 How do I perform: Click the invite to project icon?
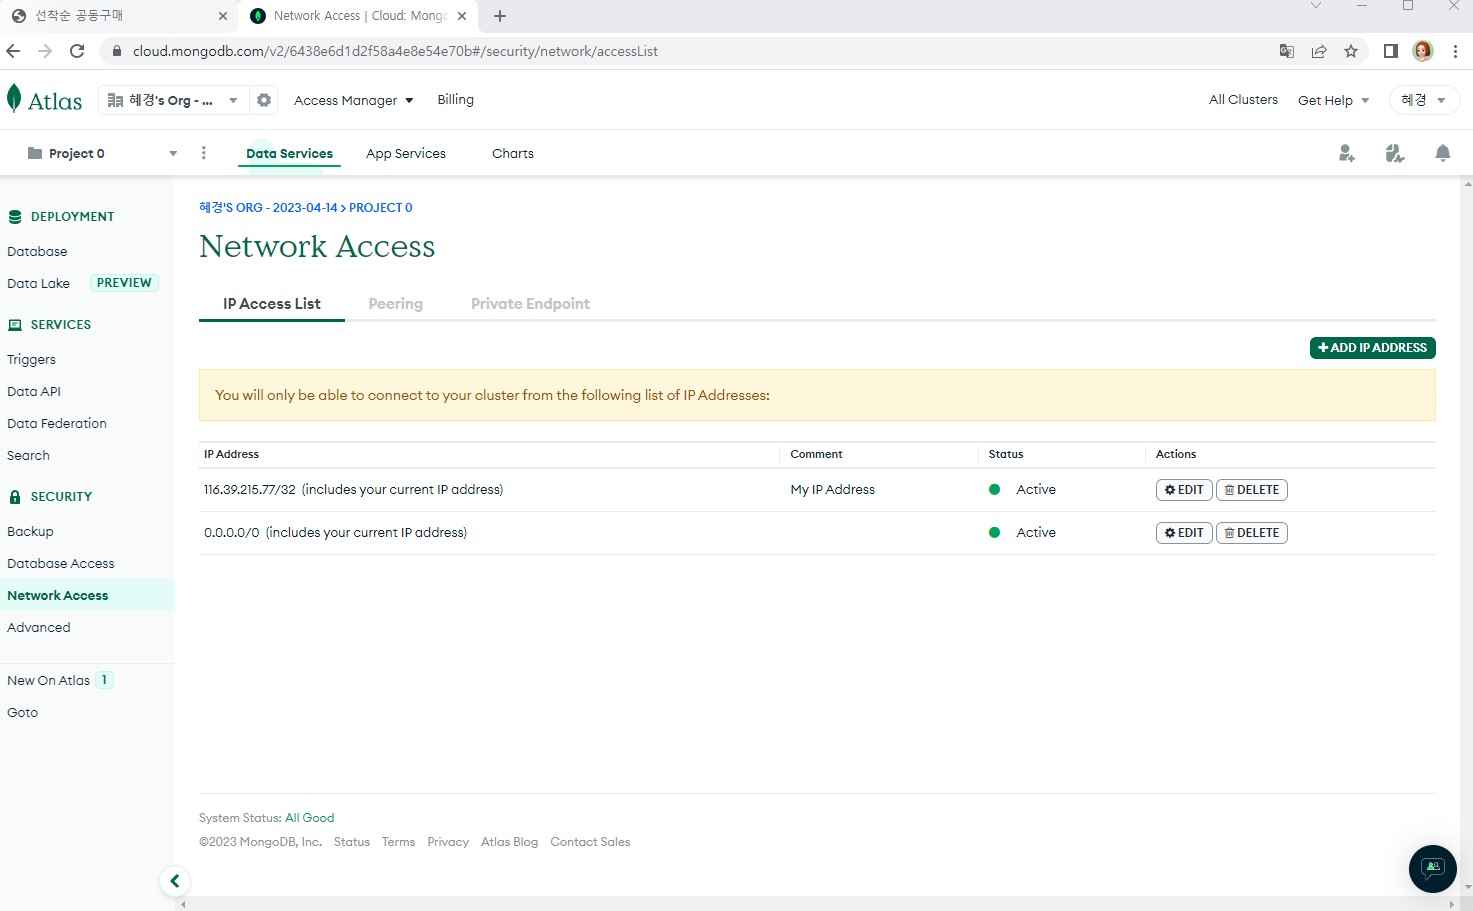(x=1347, y=153)
